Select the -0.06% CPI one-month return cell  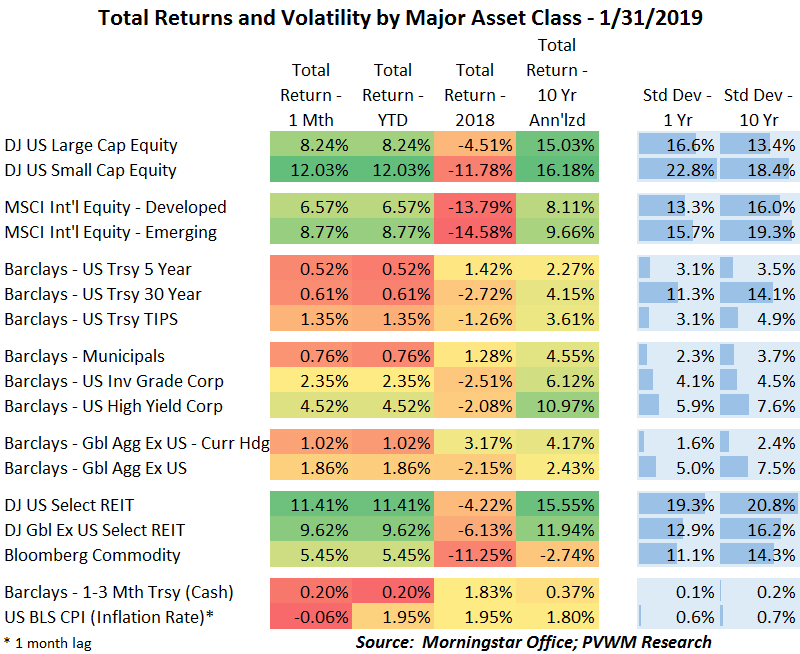click(x=311, y=617)
